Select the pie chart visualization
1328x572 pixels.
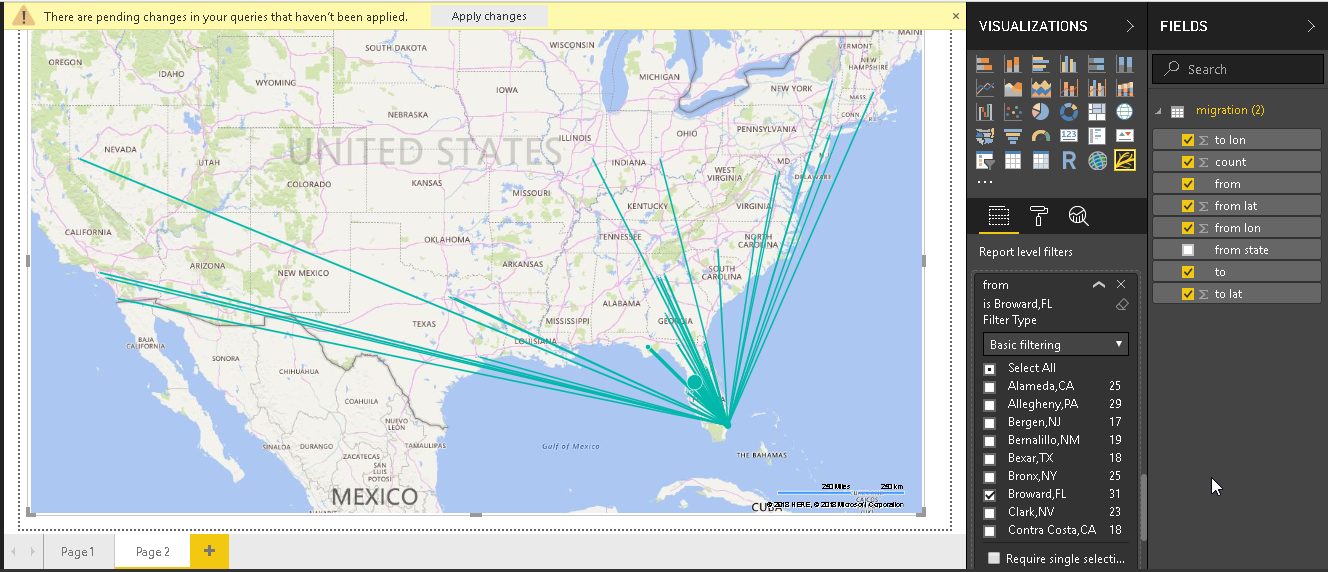(1040, 112)
